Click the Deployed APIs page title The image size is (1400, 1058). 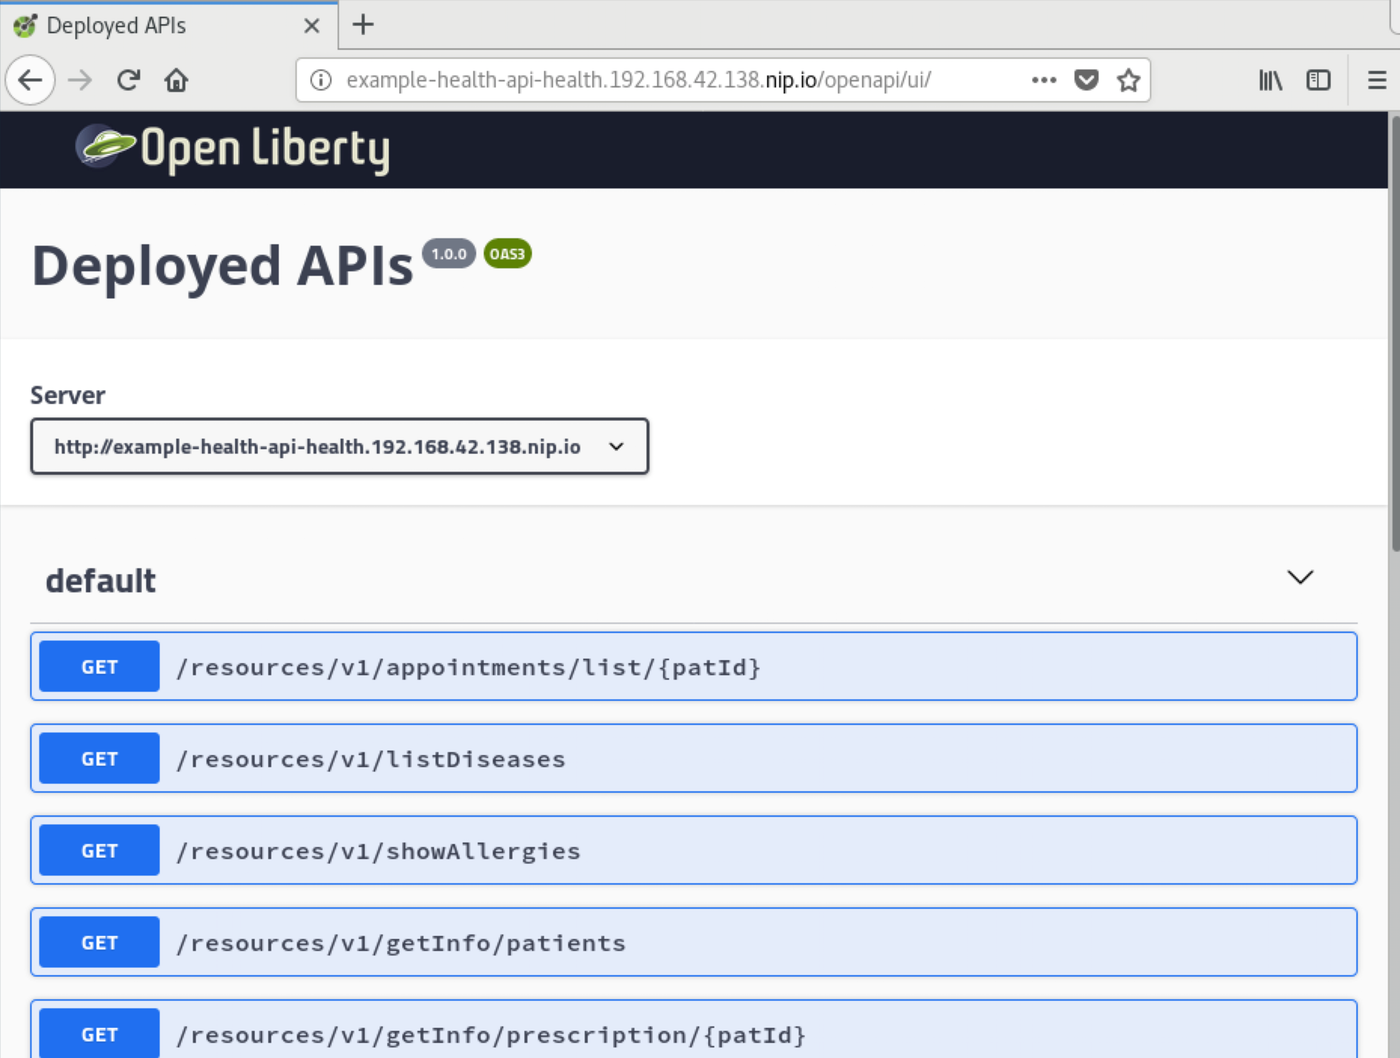click(222, 266)
